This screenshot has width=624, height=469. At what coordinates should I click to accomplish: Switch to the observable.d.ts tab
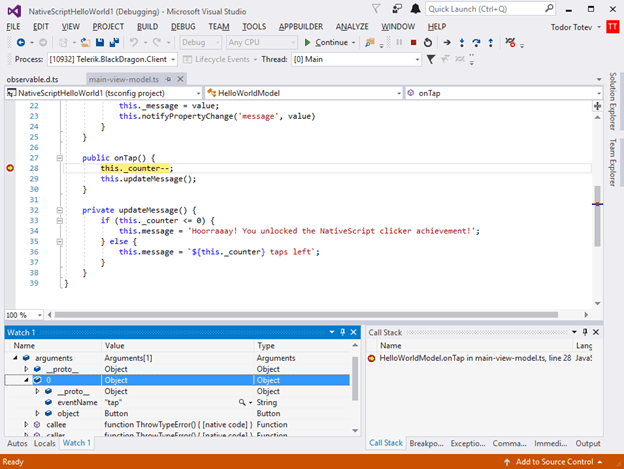pyautogui.click(x=33, y=79)
